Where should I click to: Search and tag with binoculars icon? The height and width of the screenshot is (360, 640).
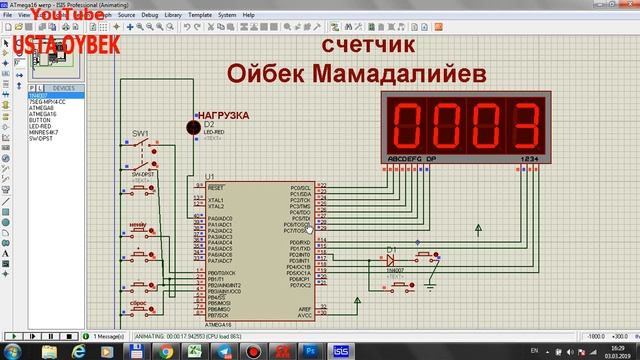[348, 27]
